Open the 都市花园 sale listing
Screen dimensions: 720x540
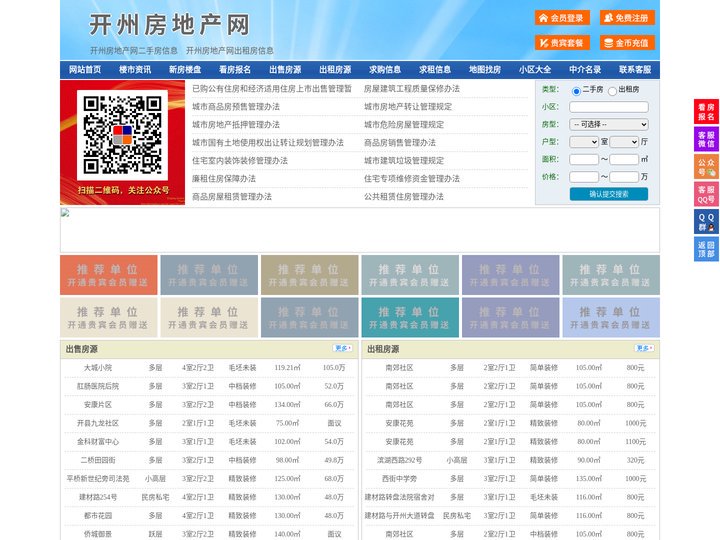tap(98, 515)
